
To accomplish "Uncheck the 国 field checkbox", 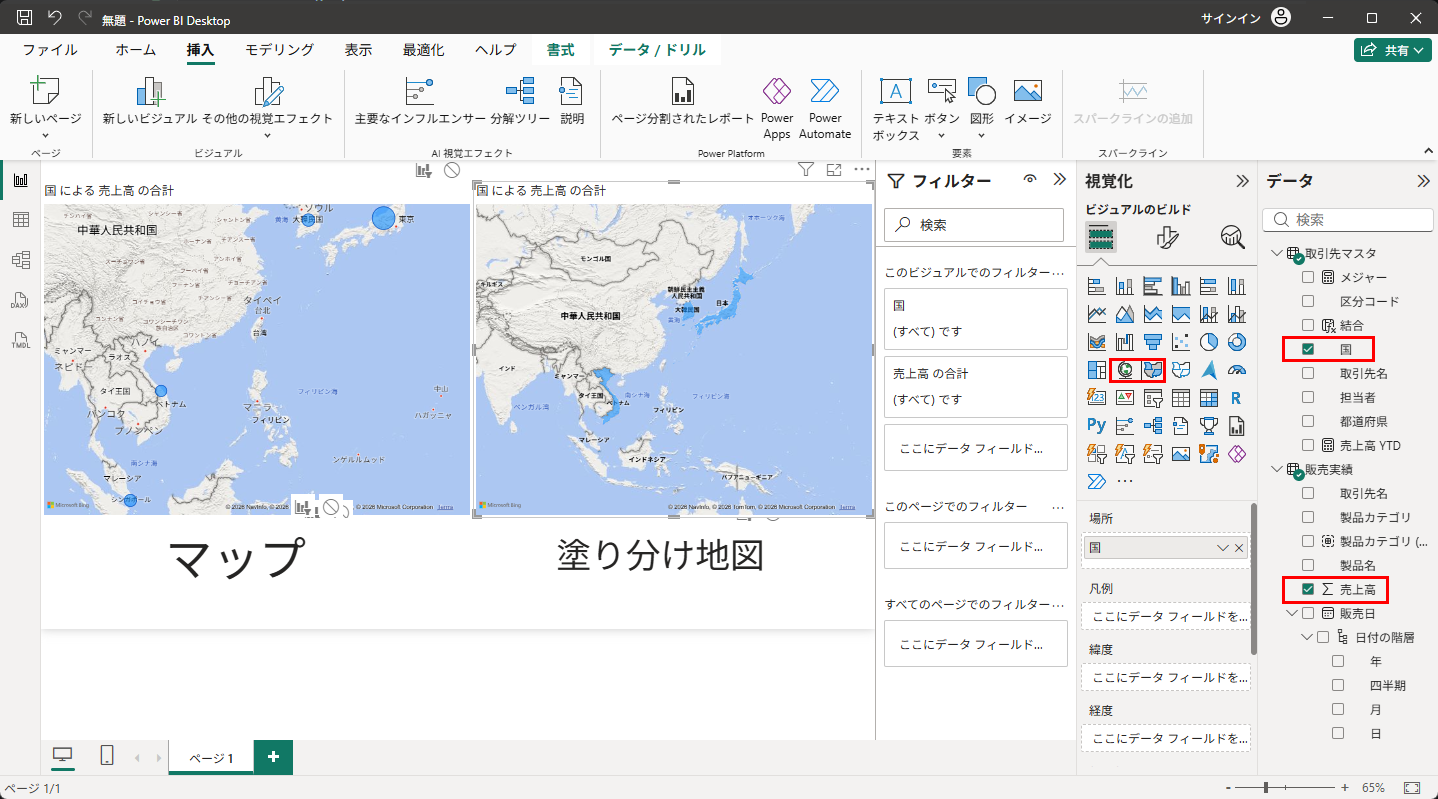I will tap(1308, 349).
